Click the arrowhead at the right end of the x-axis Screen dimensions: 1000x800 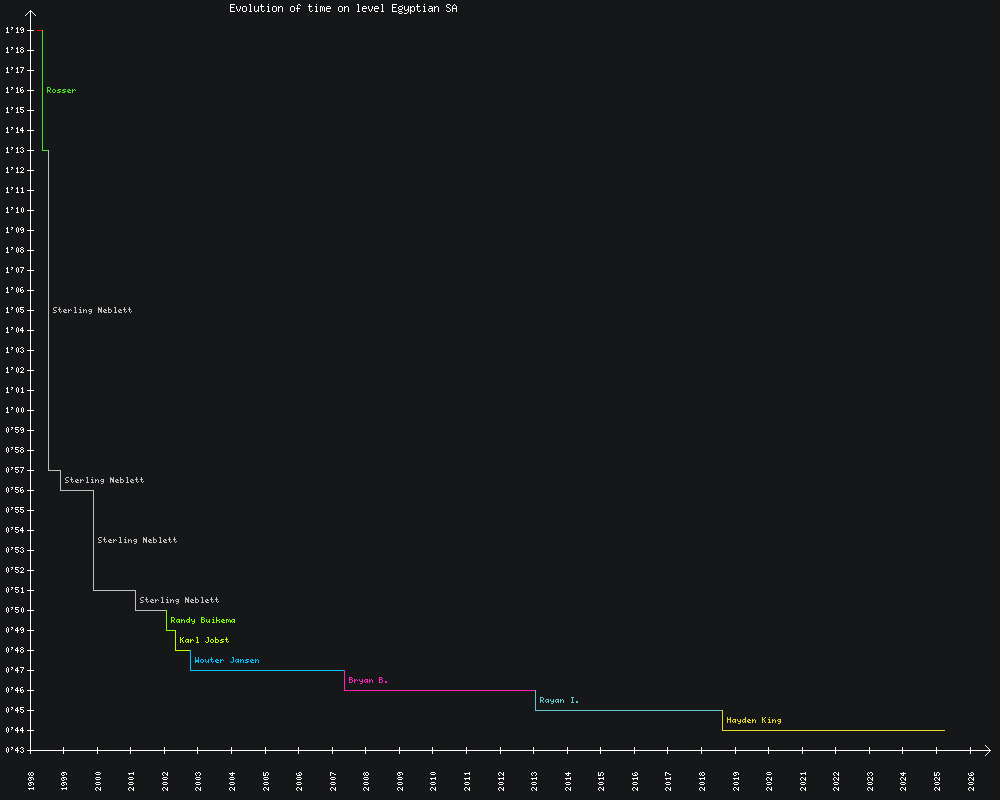pos(987,750)
